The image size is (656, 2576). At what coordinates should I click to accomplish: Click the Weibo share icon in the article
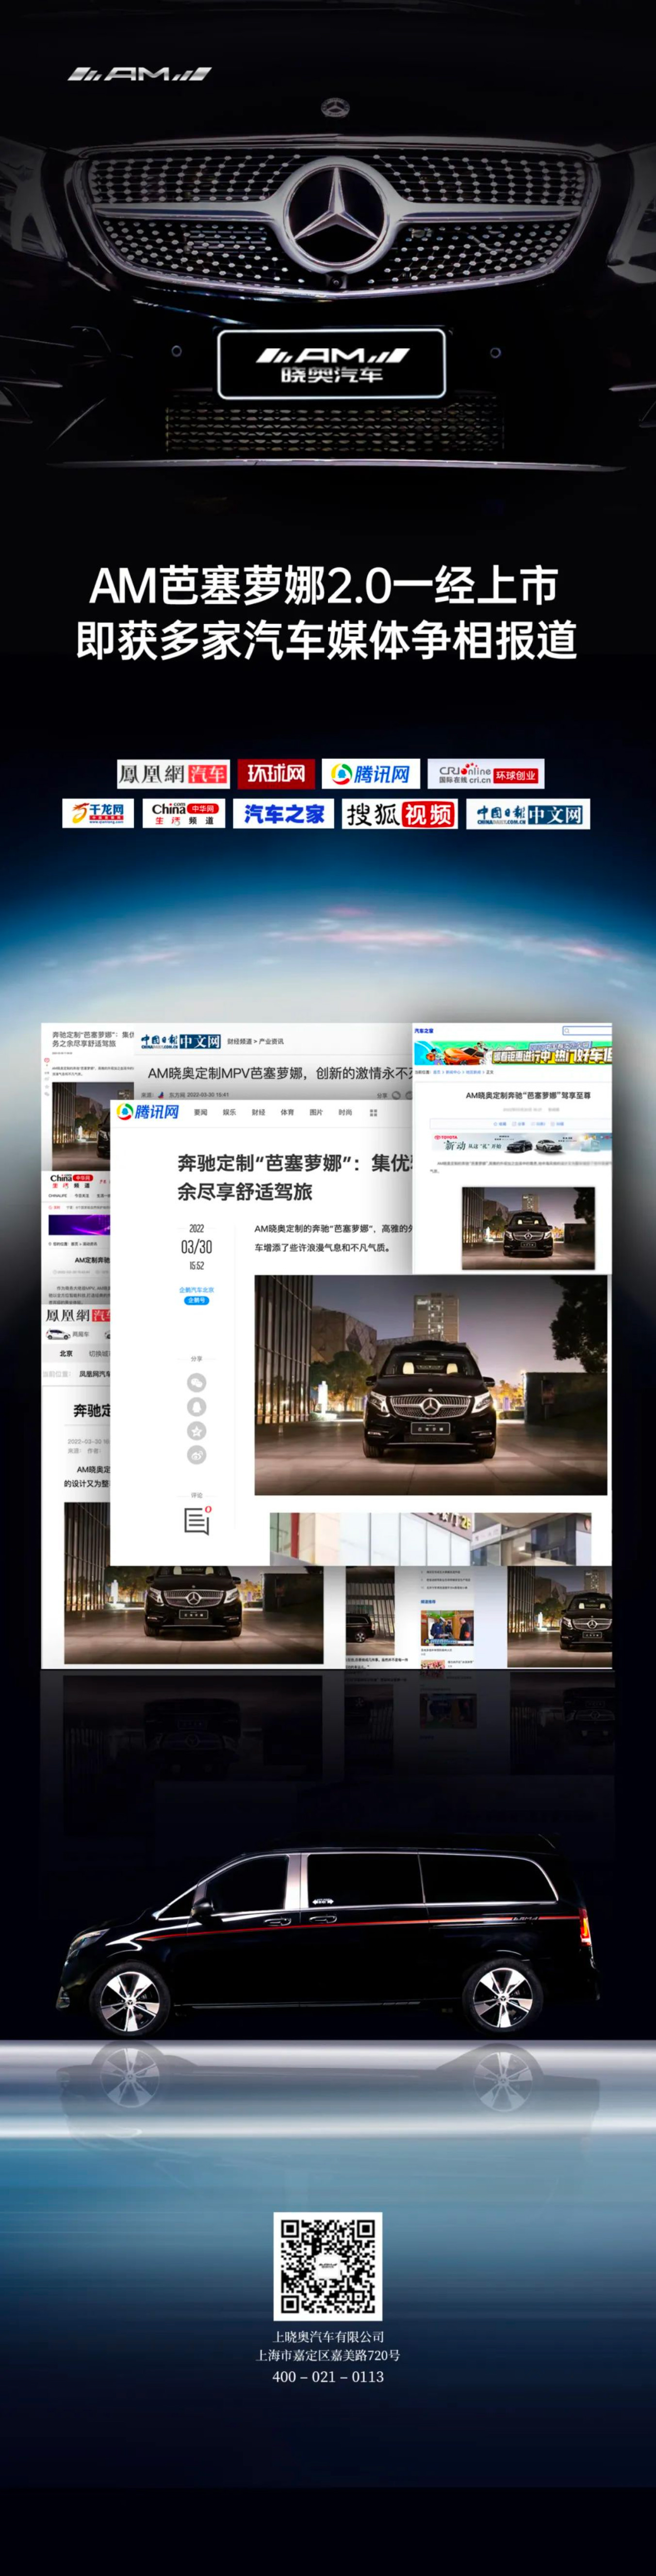point(197,1454)
